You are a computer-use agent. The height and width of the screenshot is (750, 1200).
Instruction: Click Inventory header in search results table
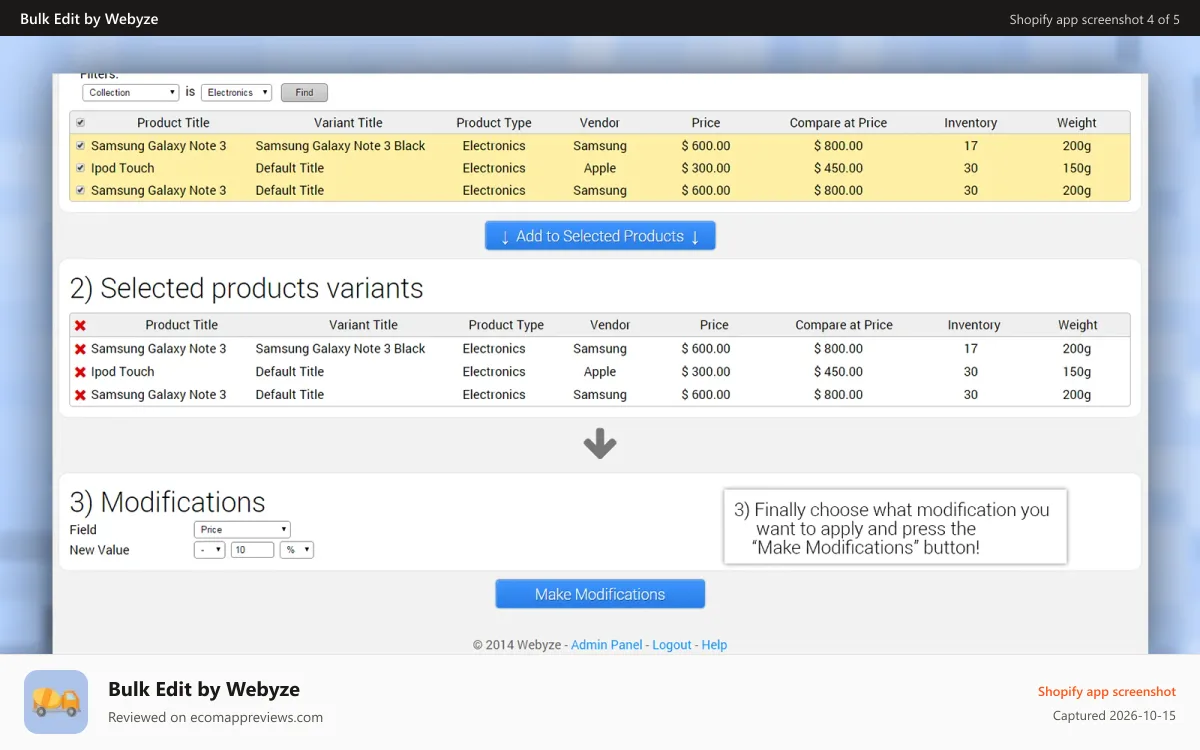pyautogui.click(x=971, y=123)
